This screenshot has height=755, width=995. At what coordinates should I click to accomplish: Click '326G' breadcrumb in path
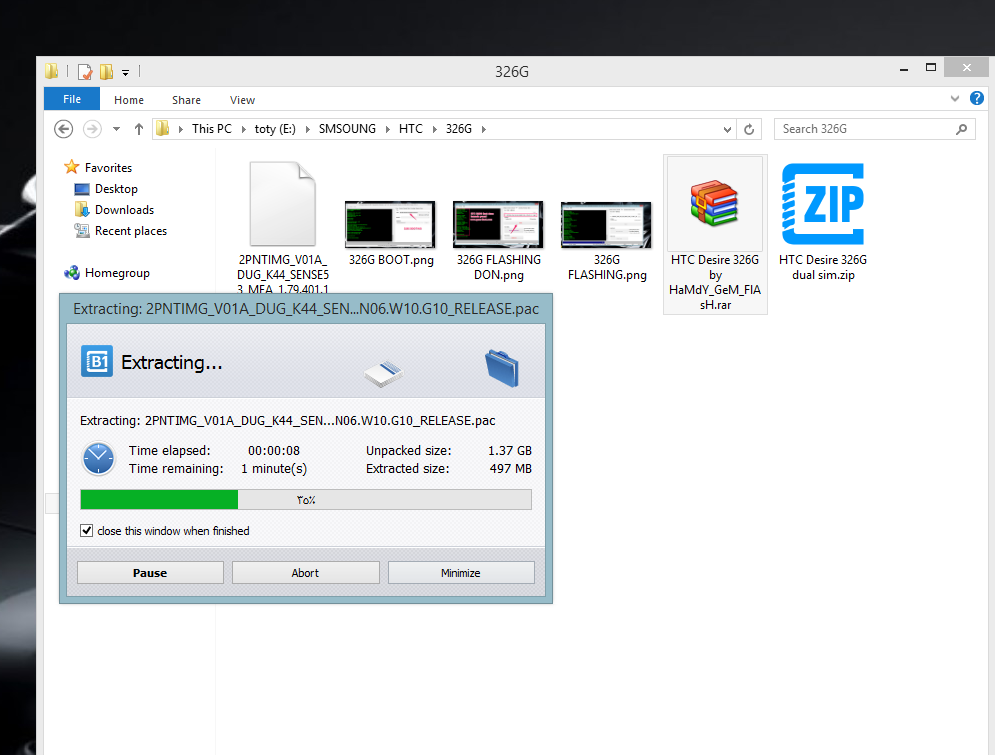pyautogui.click(x=458, y=129)
